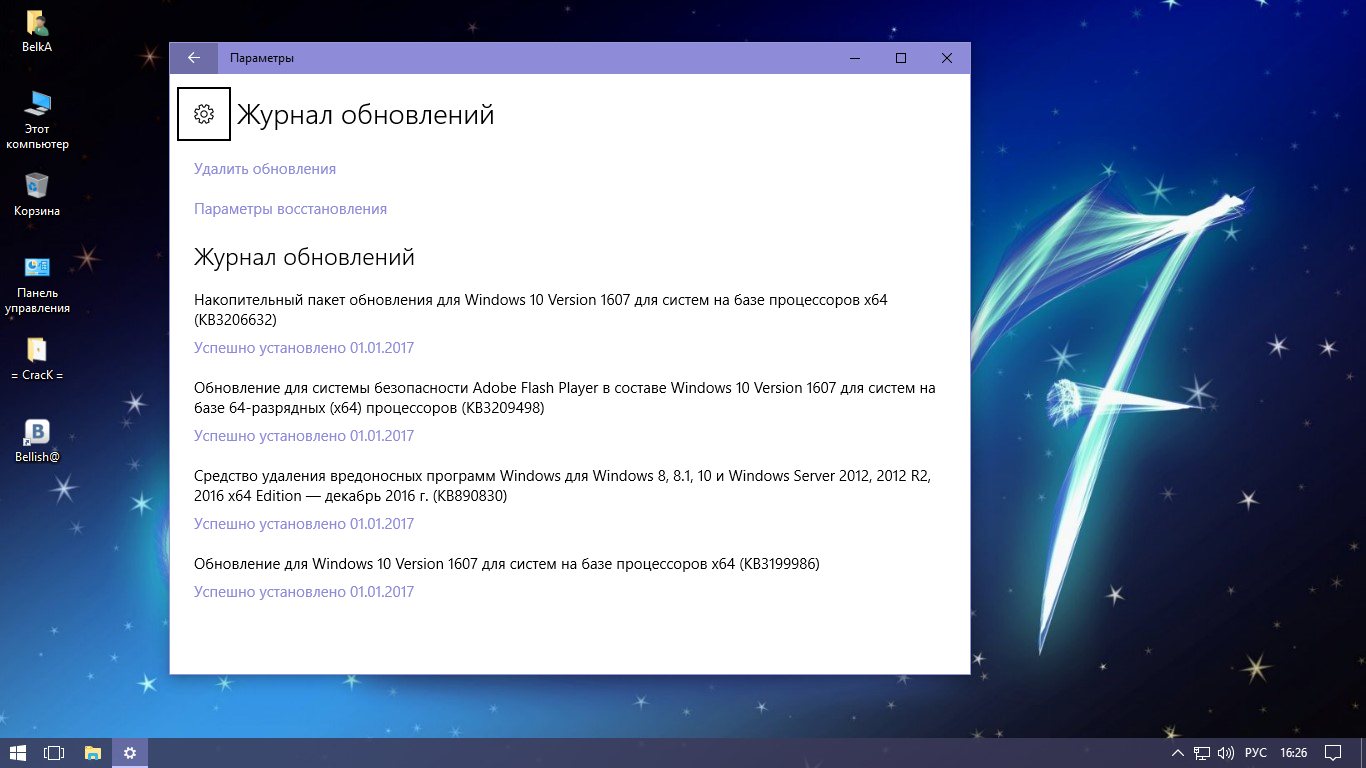Open install status under KB3209498 update

[304, 436]
